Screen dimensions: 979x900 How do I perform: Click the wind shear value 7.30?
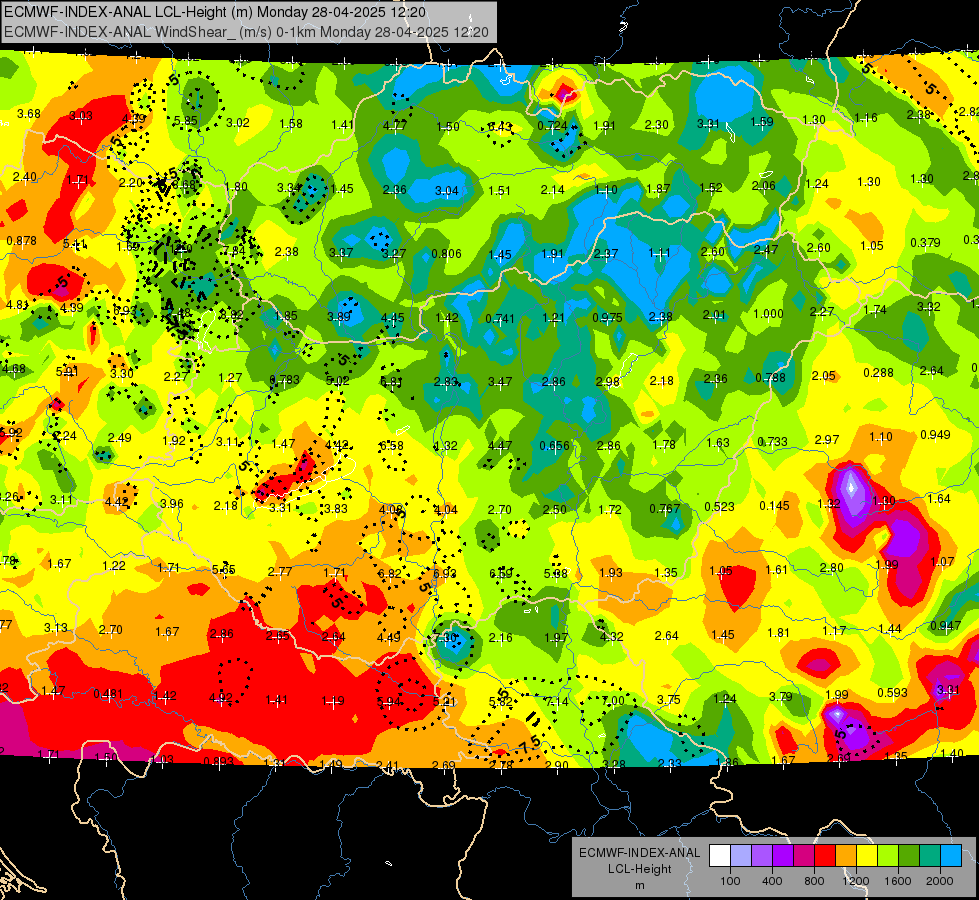445,638
